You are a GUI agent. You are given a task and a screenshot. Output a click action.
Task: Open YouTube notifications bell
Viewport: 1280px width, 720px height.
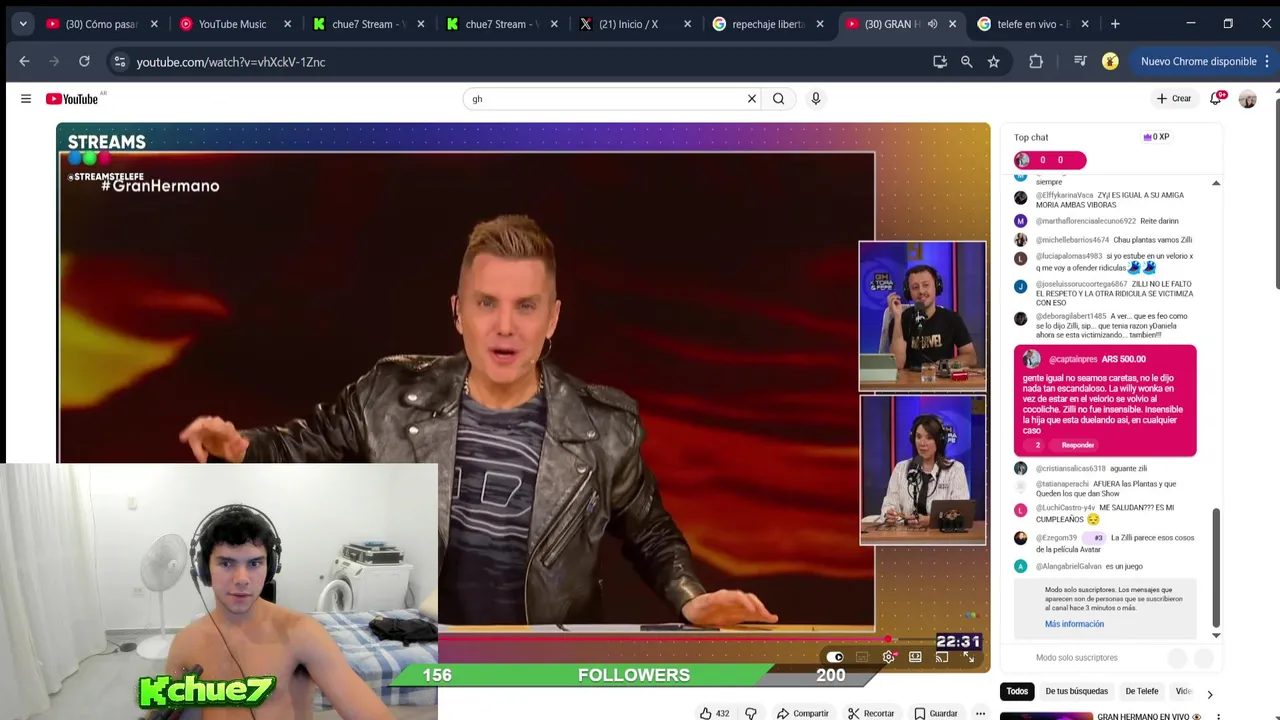tap(1217, 98)
